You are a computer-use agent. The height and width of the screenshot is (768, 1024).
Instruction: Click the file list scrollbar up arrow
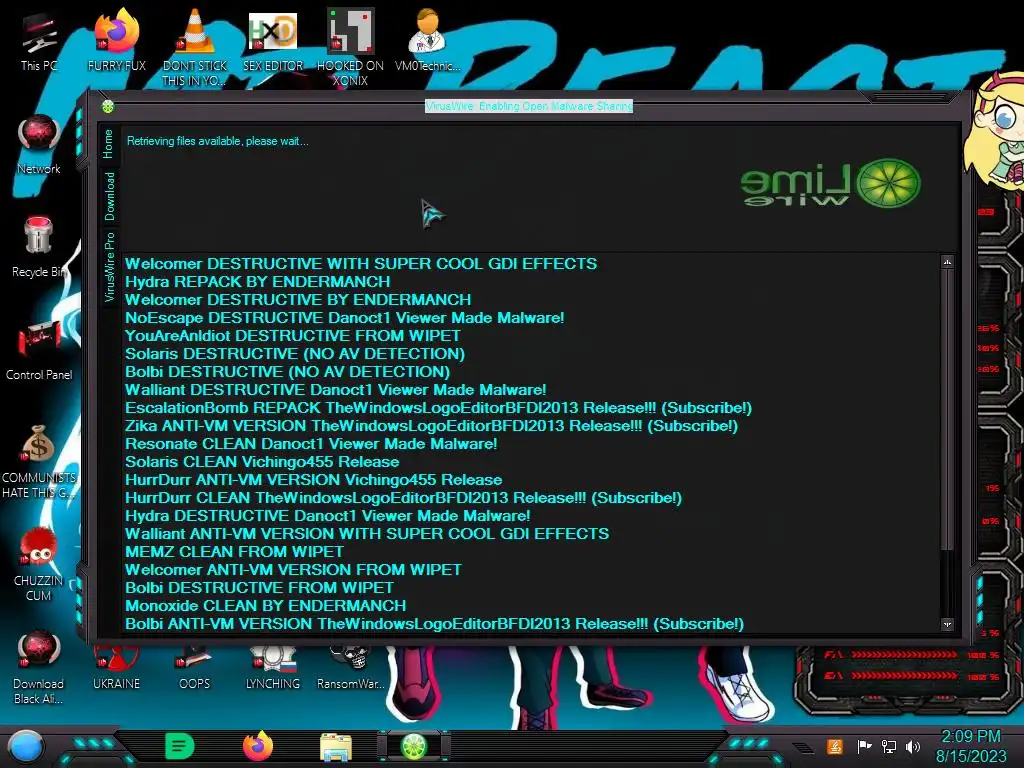tap(948, 262)
